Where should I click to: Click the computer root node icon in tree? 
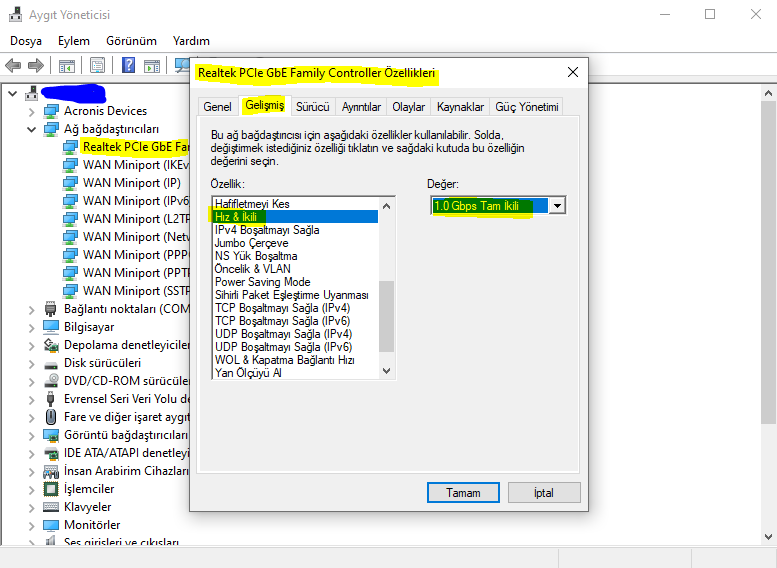pyautogui.click(x=32, y=93)
